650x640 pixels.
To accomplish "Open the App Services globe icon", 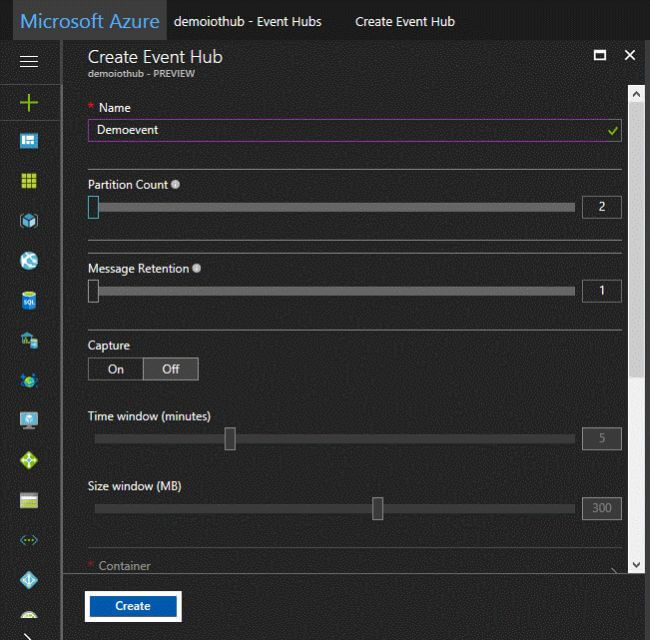I will click(29, 261).
